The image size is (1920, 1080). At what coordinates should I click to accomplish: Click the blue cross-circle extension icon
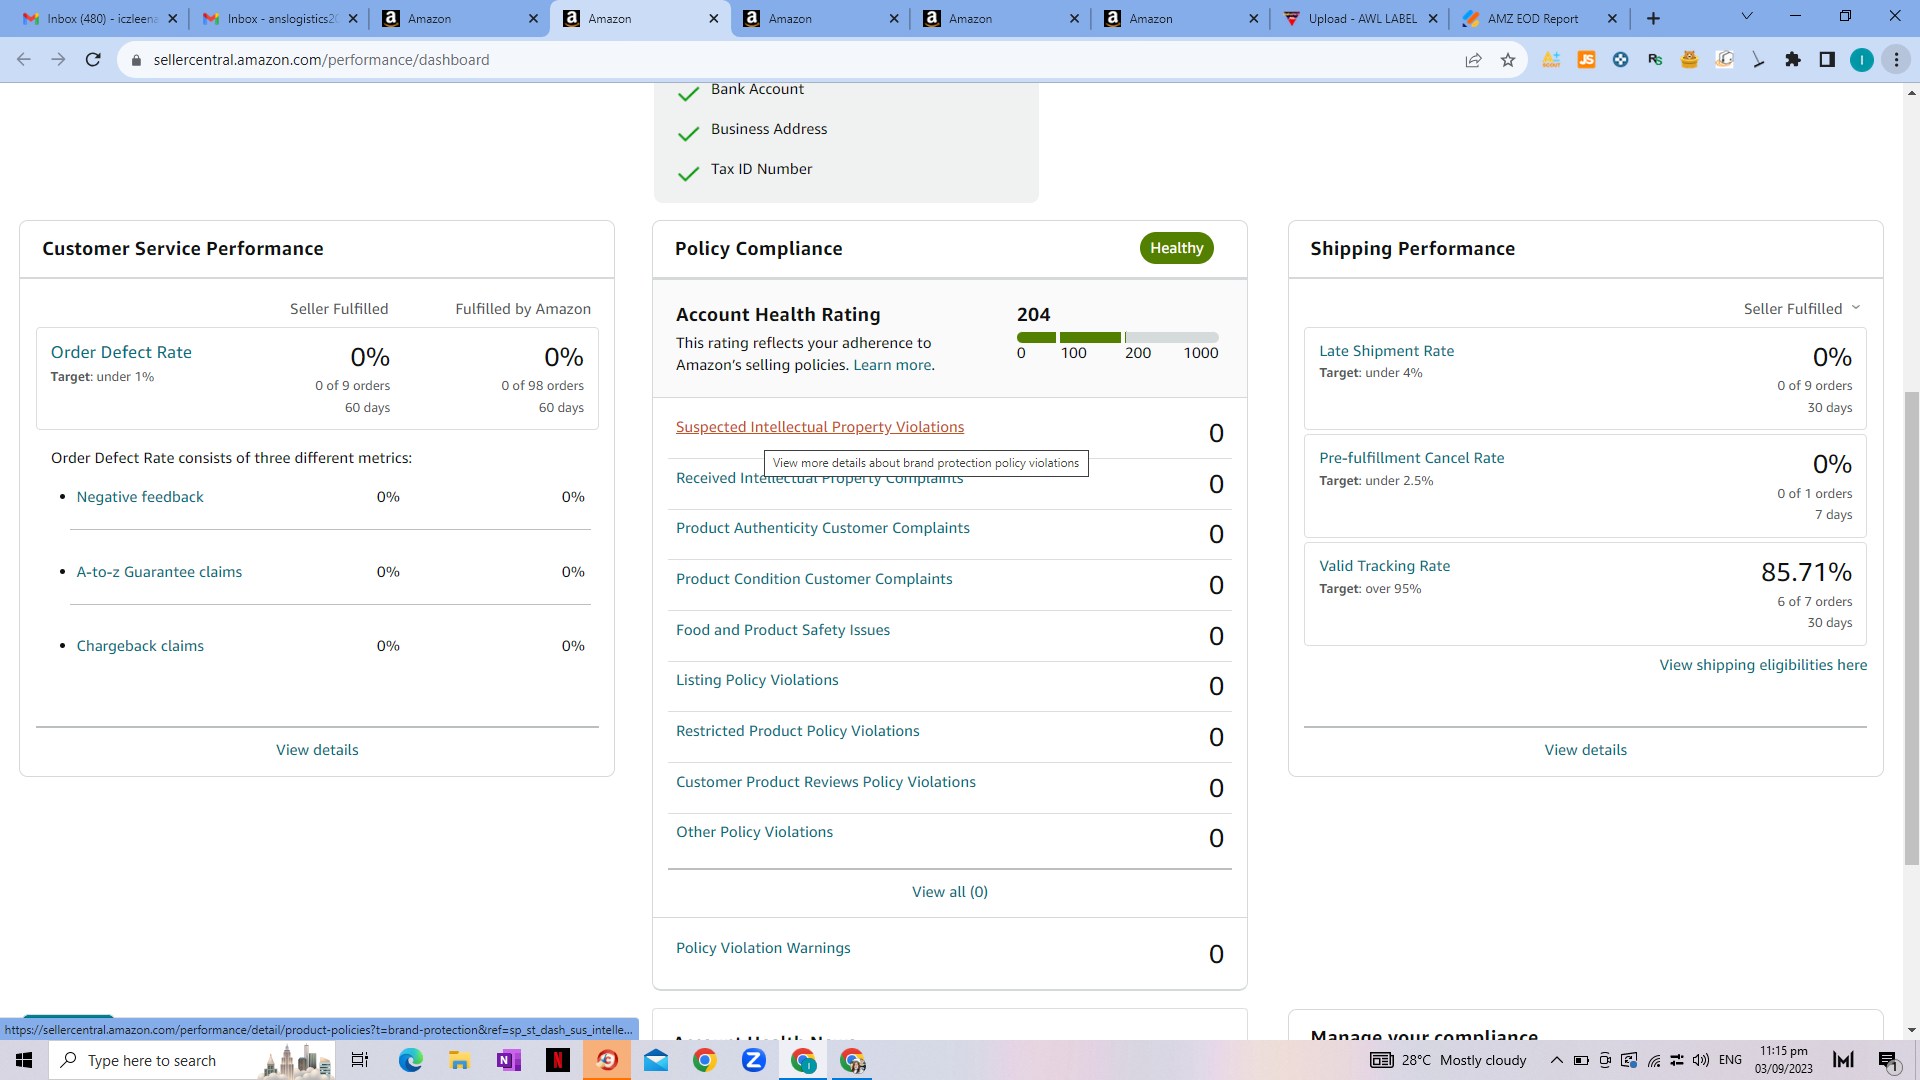1620,60
